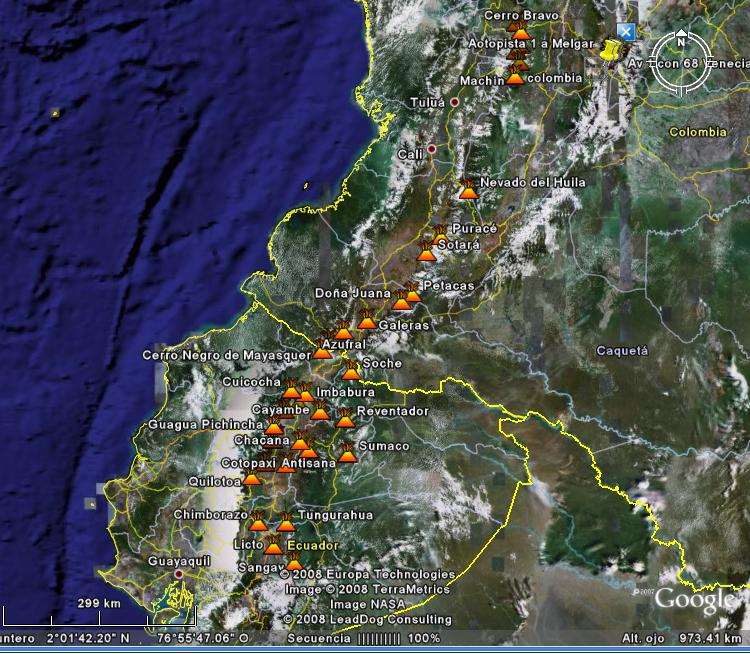This screenshot has height=654, width=750.
Task: Click the Sumaco volcano marker
Action: (348, 452)
